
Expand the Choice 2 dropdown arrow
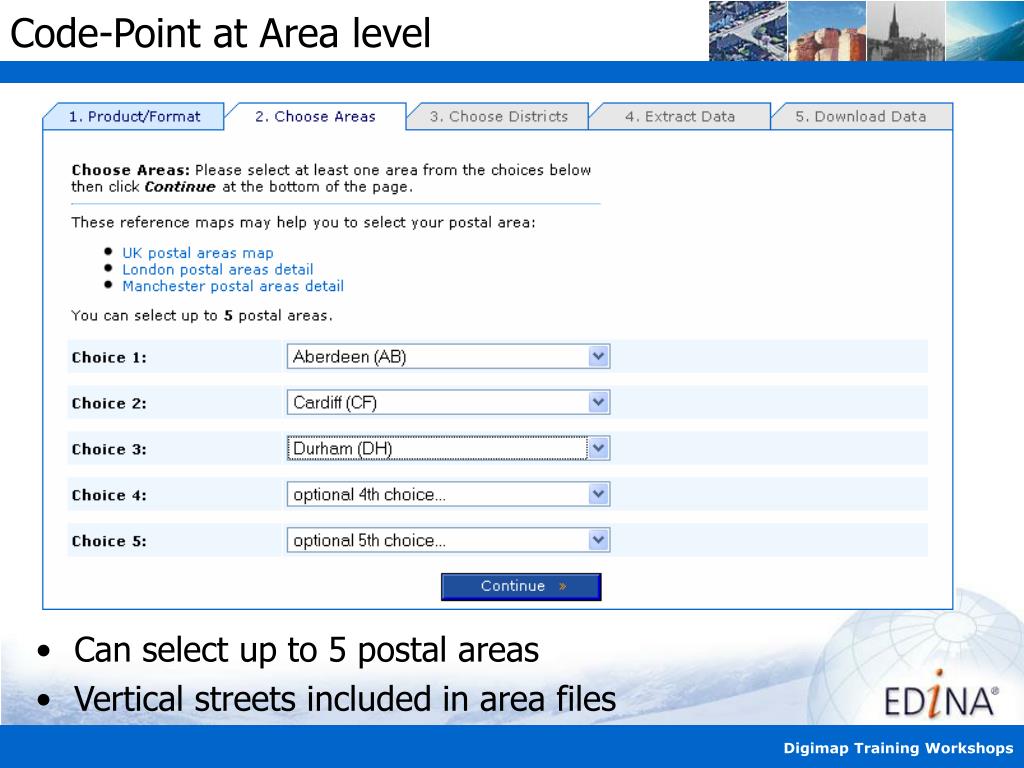[598, 402]
